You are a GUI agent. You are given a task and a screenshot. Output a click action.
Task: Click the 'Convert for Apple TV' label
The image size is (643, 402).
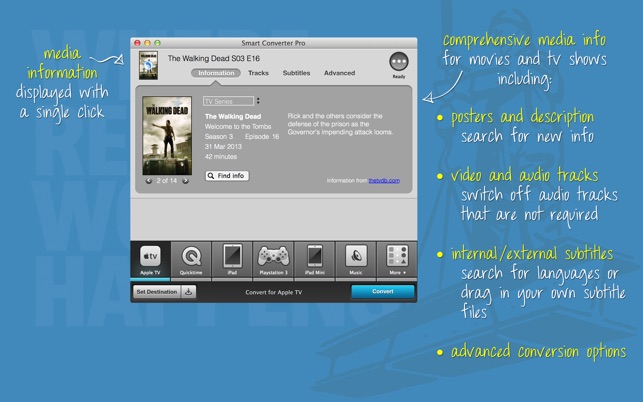click(x=274, y=292)
